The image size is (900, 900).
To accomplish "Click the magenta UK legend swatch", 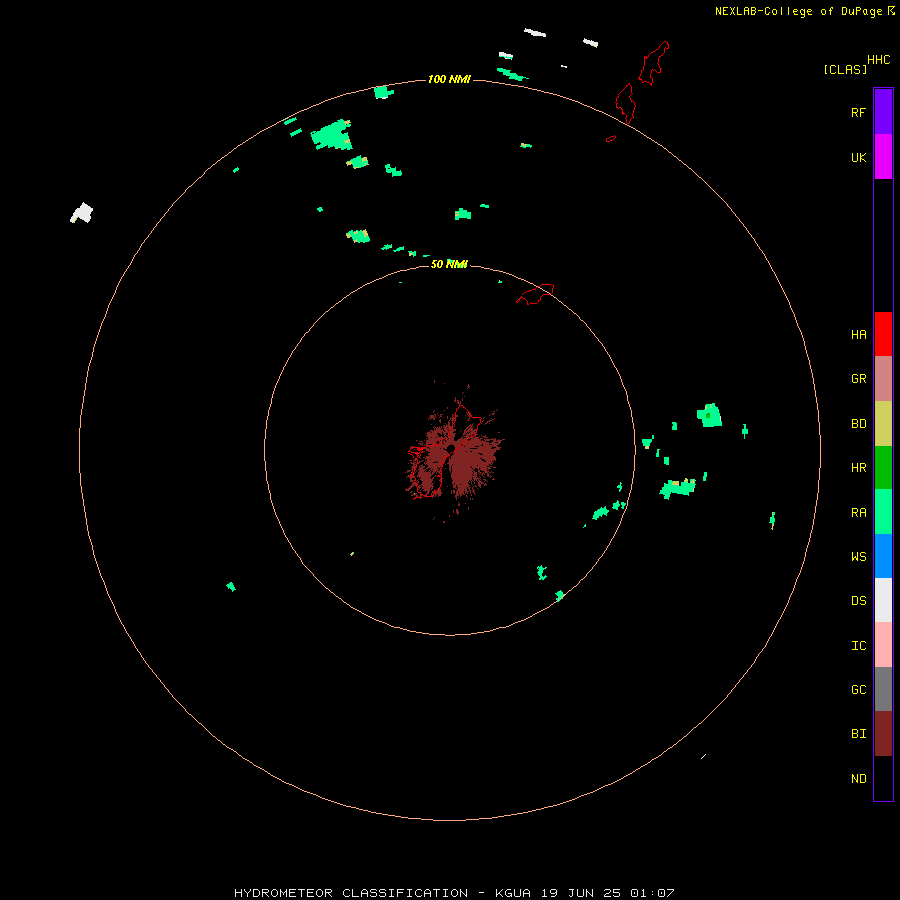I will (x=883, y=157).
